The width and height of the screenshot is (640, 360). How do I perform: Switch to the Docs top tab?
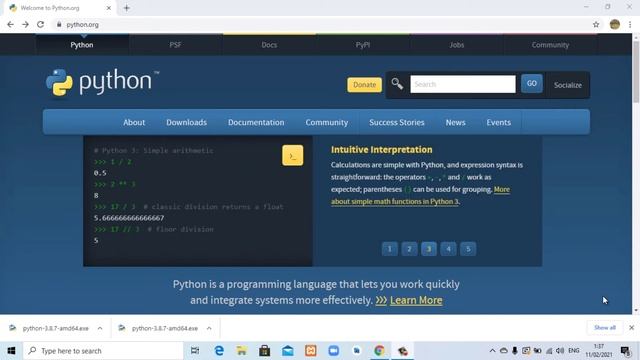269,45
